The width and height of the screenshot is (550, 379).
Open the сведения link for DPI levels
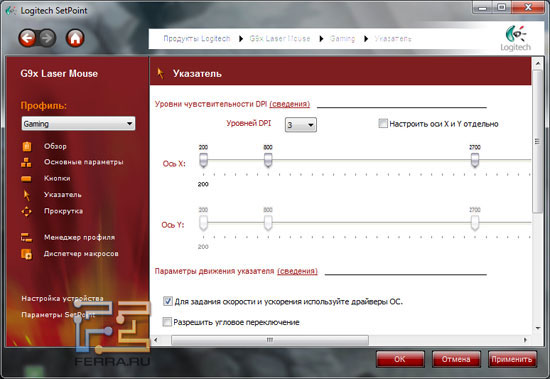tap(290, 104)
